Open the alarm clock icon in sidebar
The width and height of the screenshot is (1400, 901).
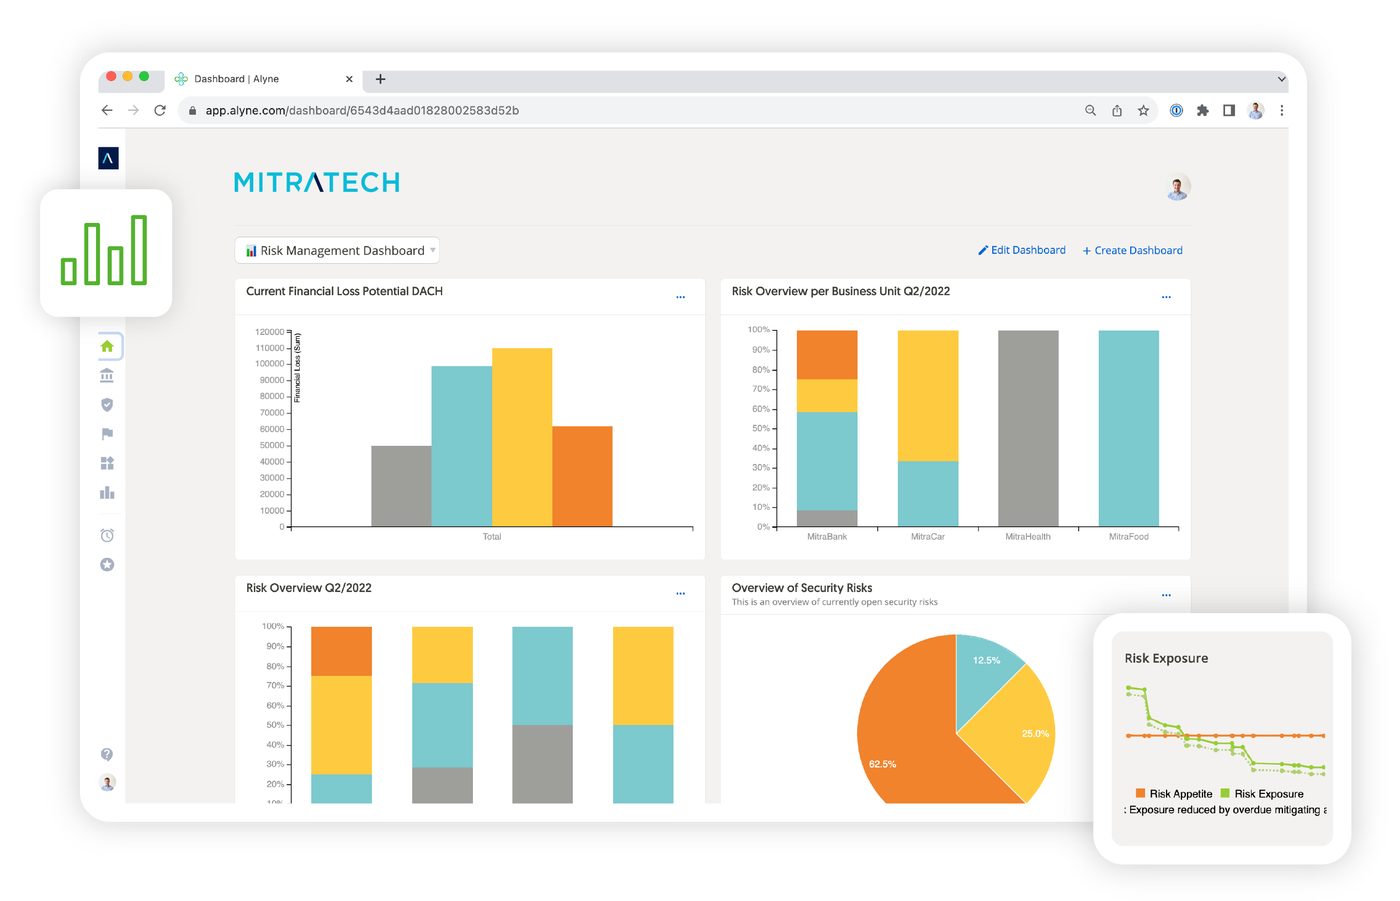[x=107, y=535]
